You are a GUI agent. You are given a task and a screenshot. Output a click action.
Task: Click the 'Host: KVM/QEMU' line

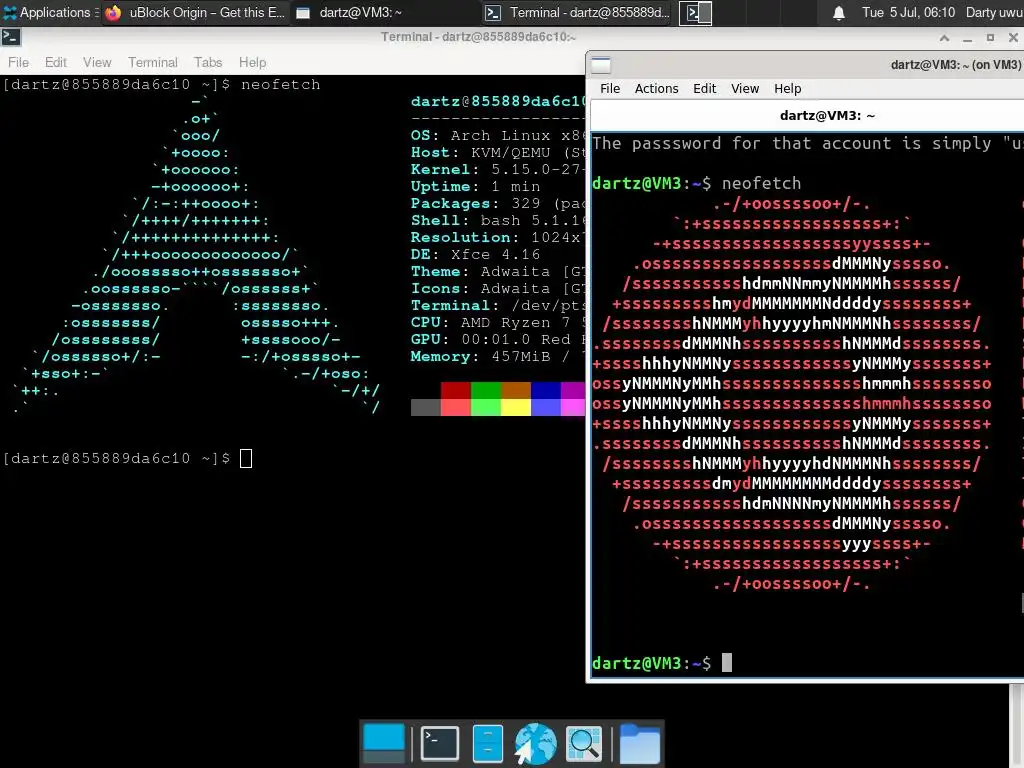click(x=498, y=152)
